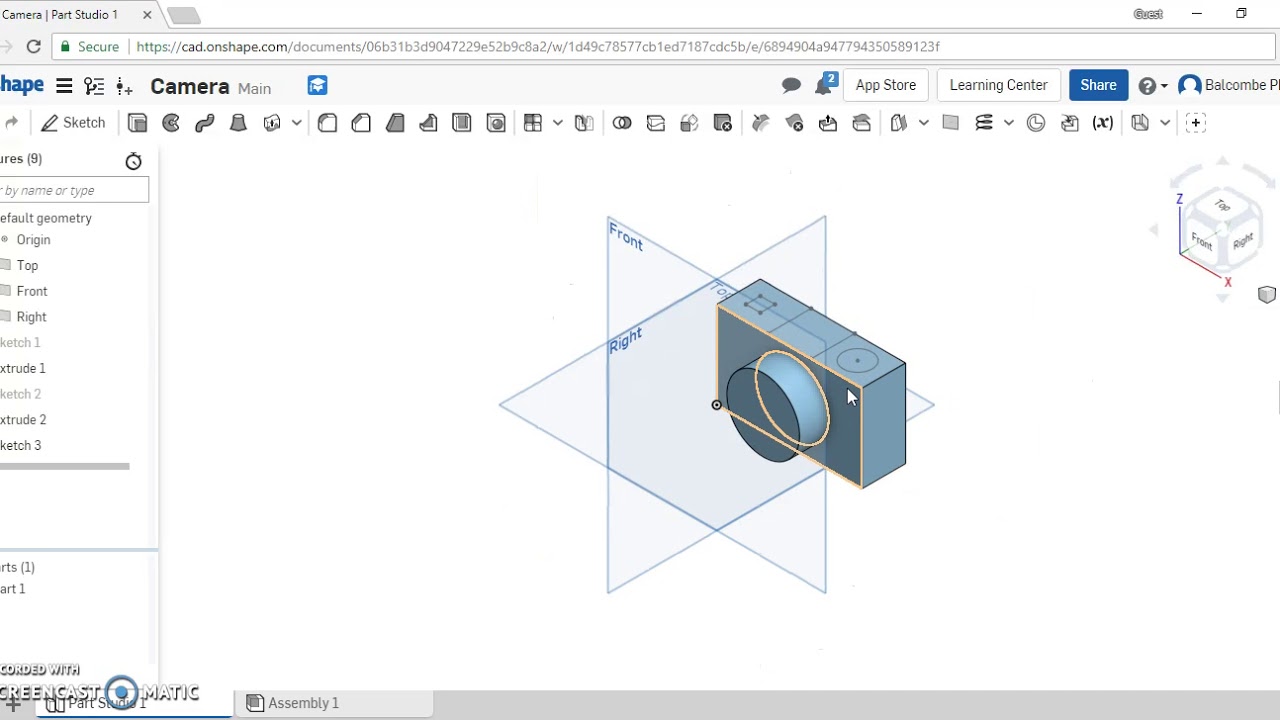Image resolution: width=1280 pixels, height=720 pixels.
Task: Select the Extrude tool
Action: tap(138, 123)
